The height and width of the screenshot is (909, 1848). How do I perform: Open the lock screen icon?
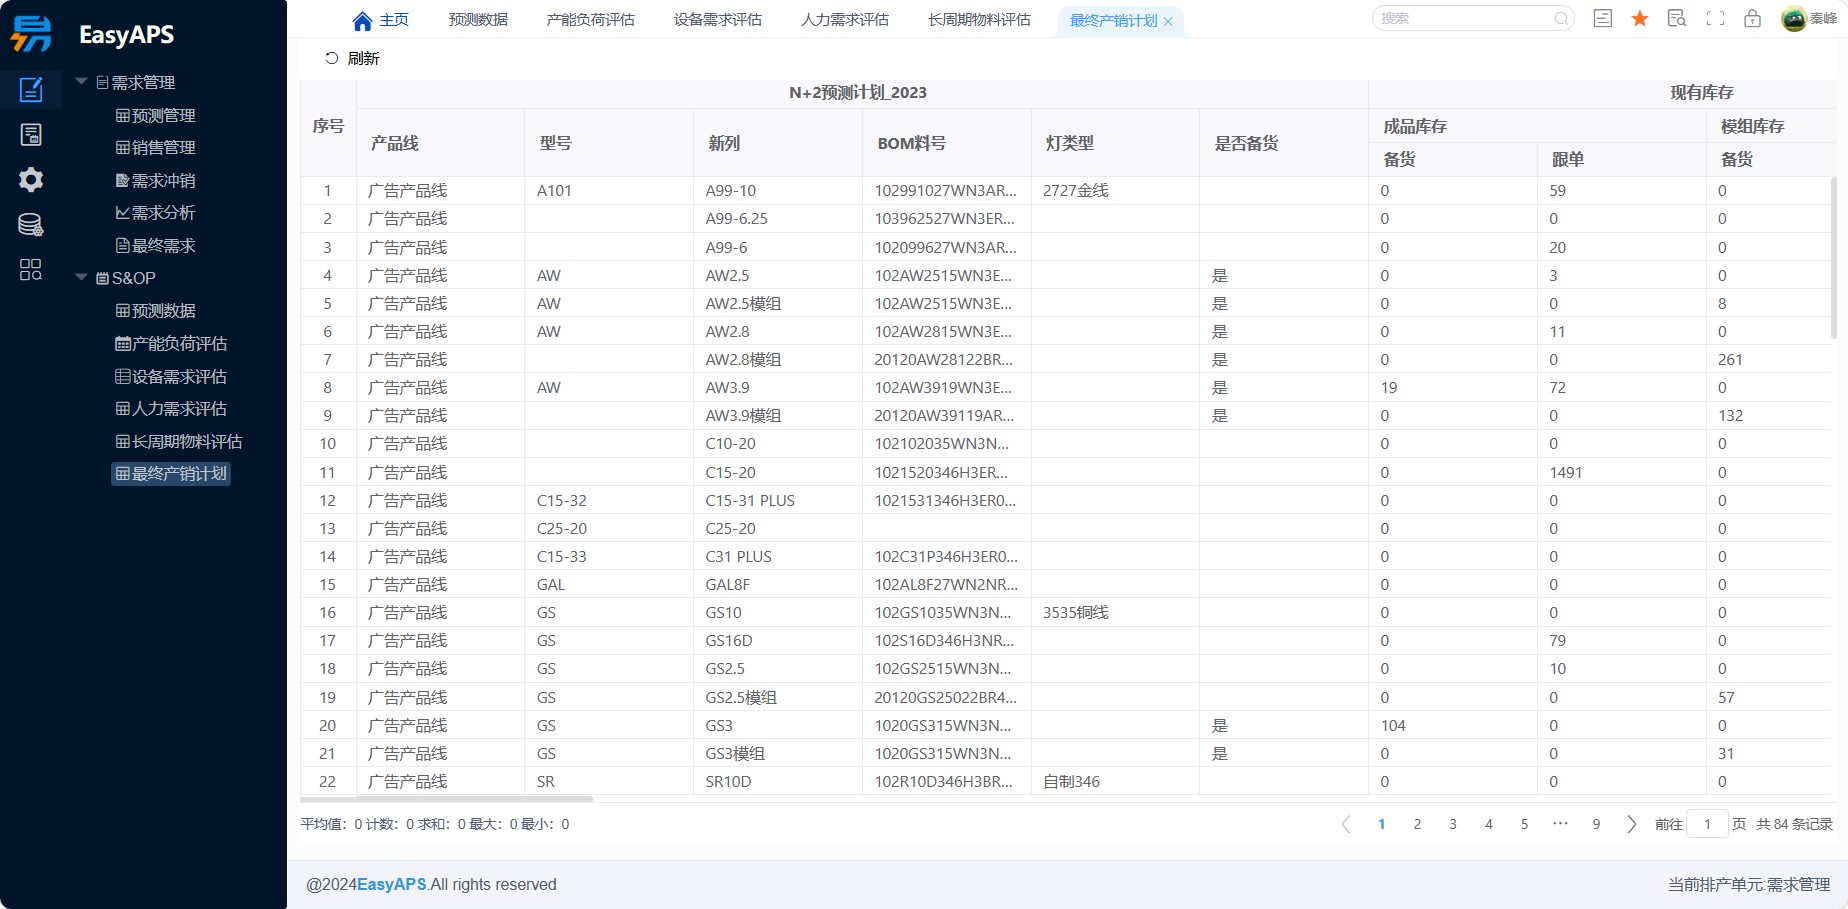point(1752,19)
